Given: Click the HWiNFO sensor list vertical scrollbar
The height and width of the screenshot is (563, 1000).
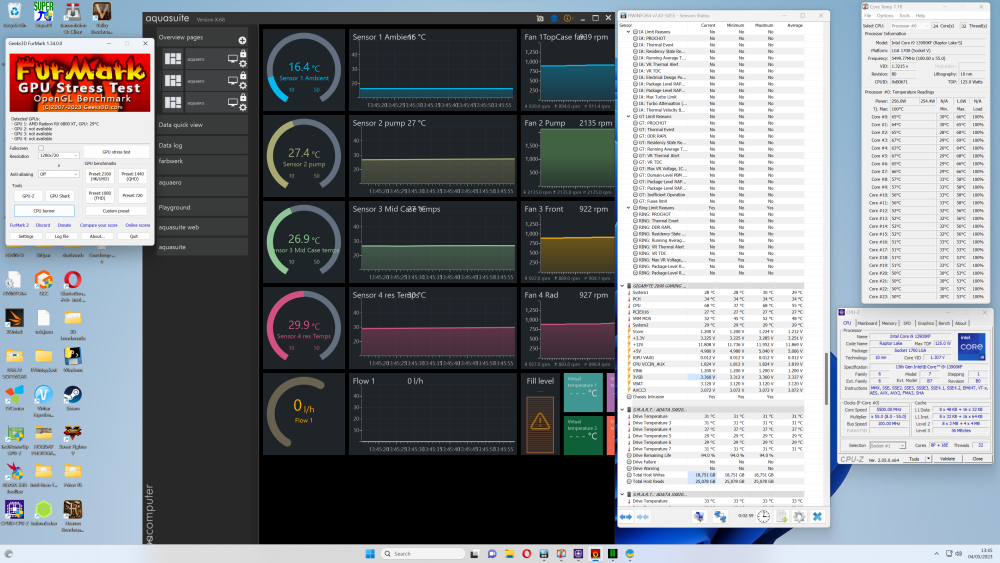Looking at the screenshot, I should pos(825,377).
